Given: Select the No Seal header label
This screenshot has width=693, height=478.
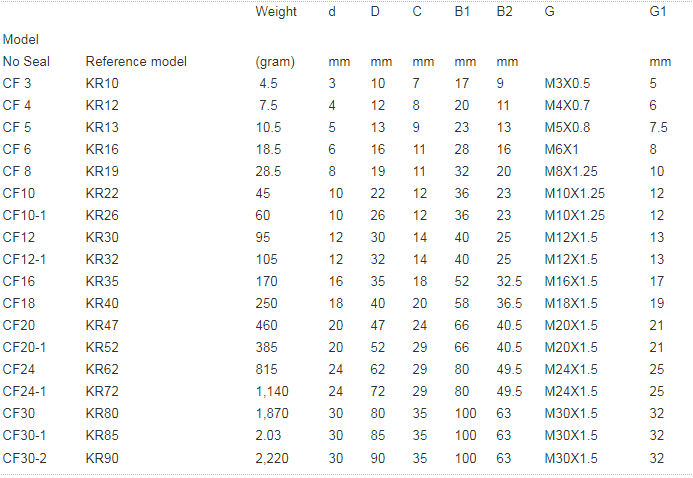Looking at the screenshot, I should (x=26, y=61).
